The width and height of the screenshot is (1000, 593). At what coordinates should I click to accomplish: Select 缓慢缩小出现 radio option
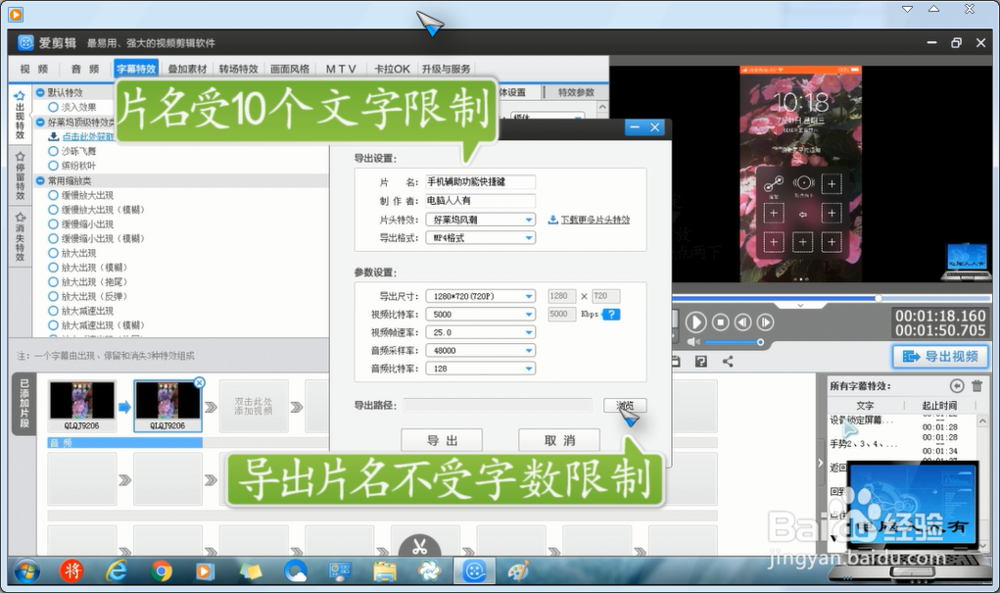point(54,224)
